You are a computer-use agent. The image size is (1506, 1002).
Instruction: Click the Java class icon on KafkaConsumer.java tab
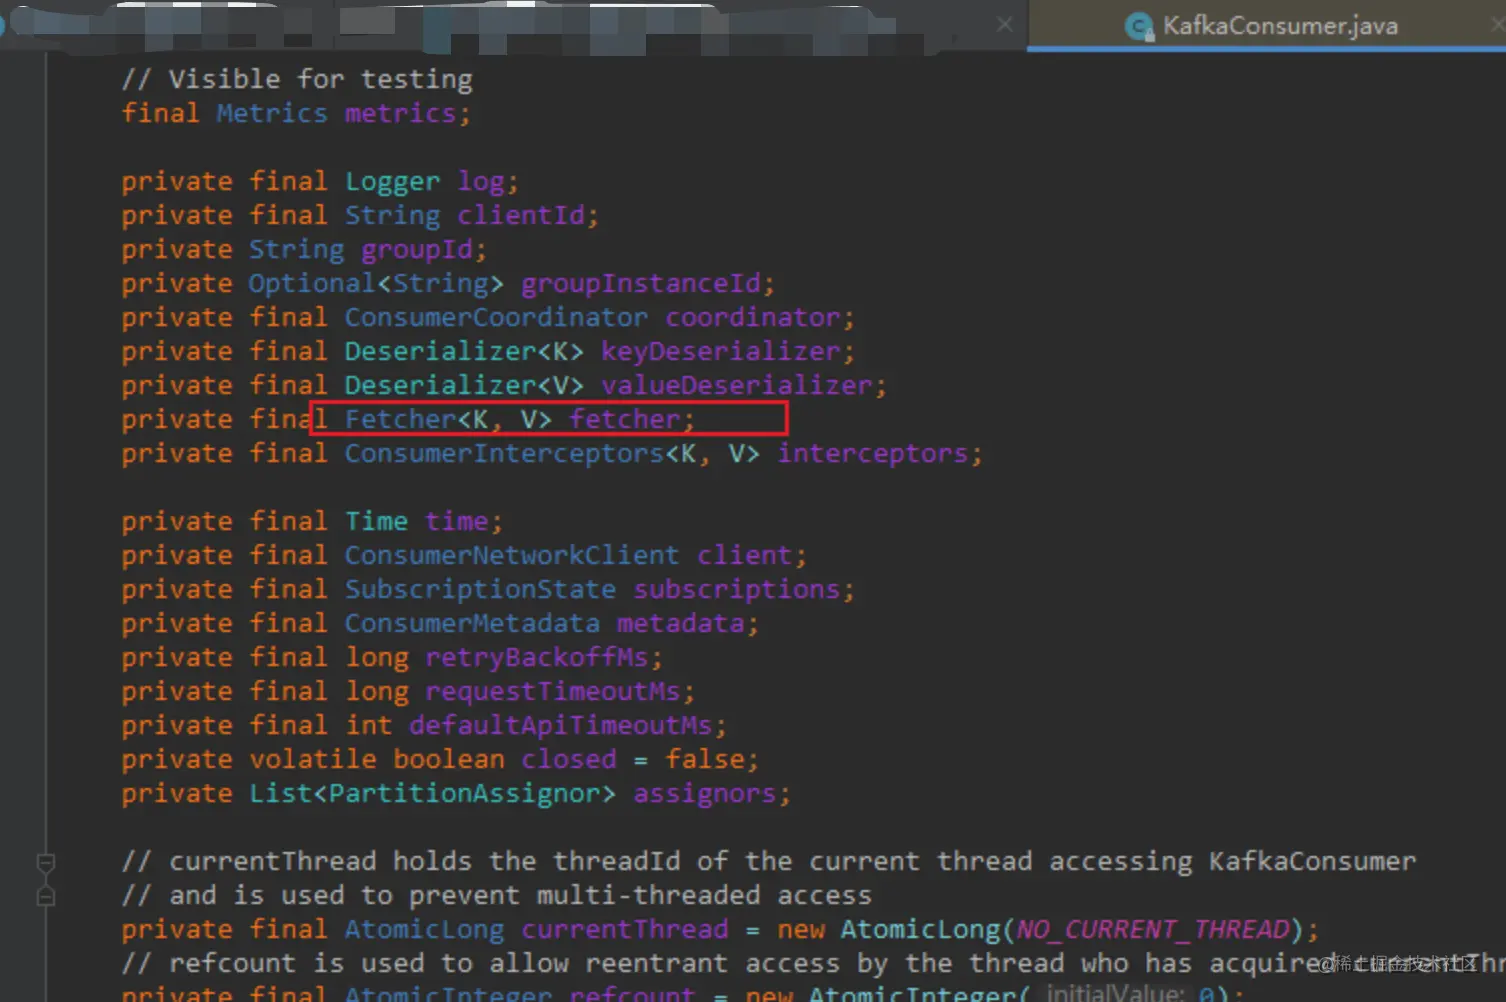click(1138, 26)
